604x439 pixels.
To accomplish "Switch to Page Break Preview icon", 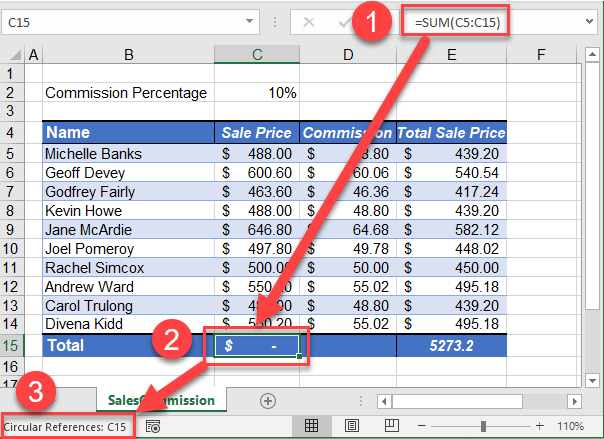I will [392, 426].
